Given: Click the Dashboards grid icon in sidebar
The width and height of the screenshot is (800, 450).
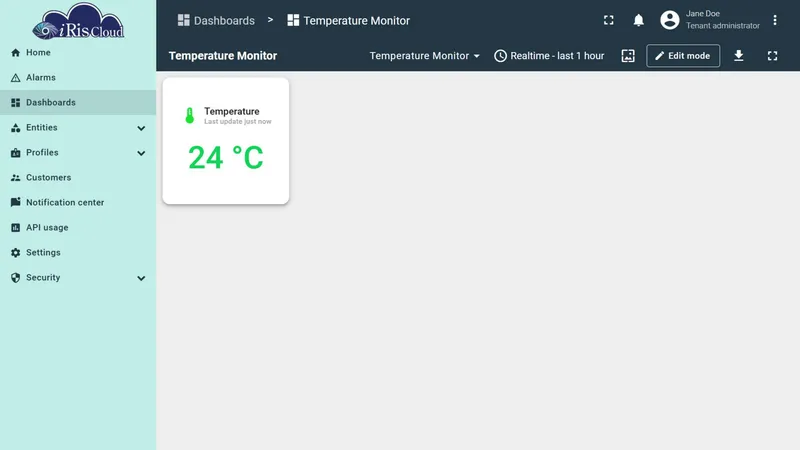Looking at the screenshot, I should (16, 103).
